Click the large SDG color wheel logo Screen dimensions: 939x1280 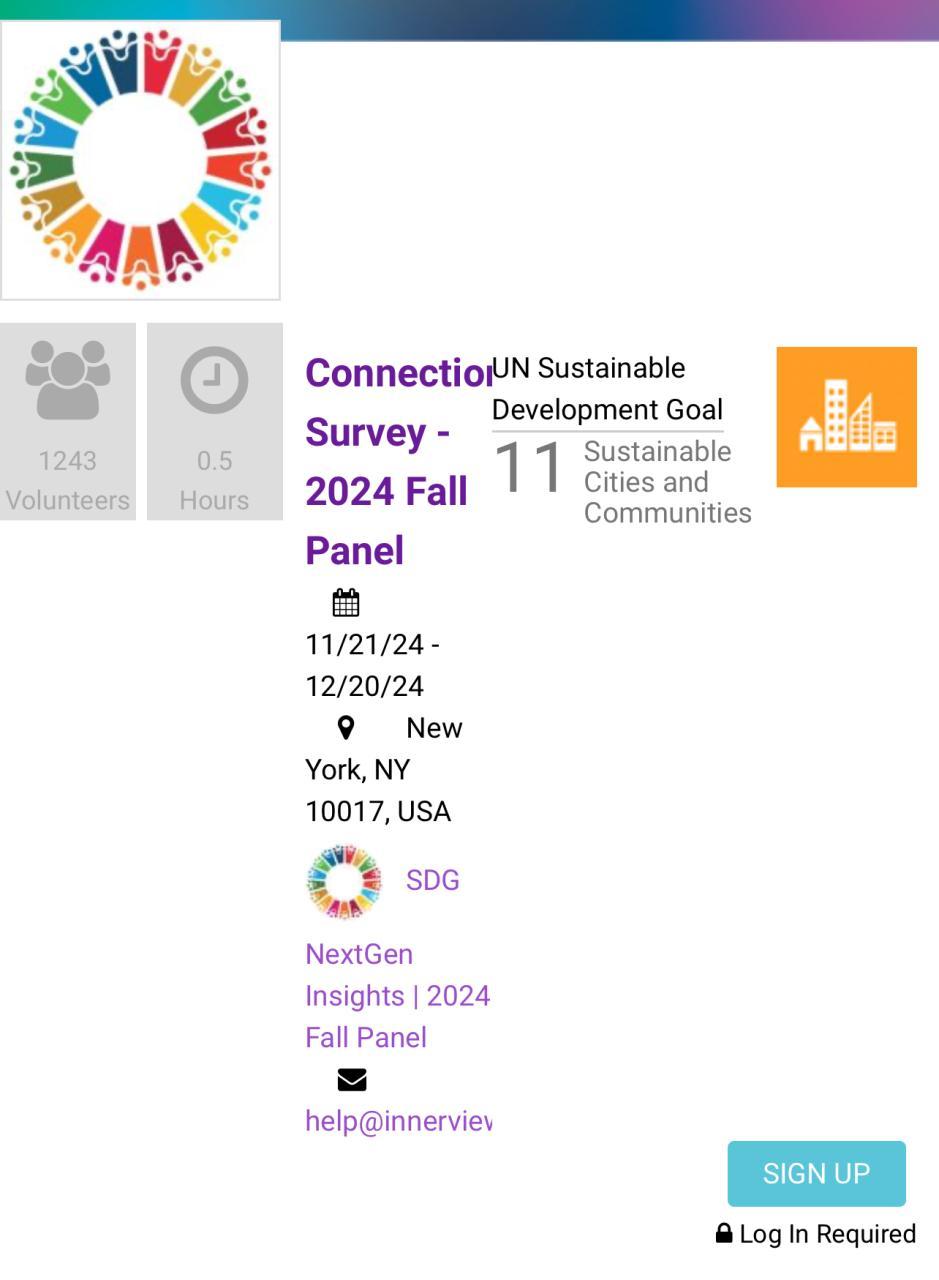tap(140, 160)
